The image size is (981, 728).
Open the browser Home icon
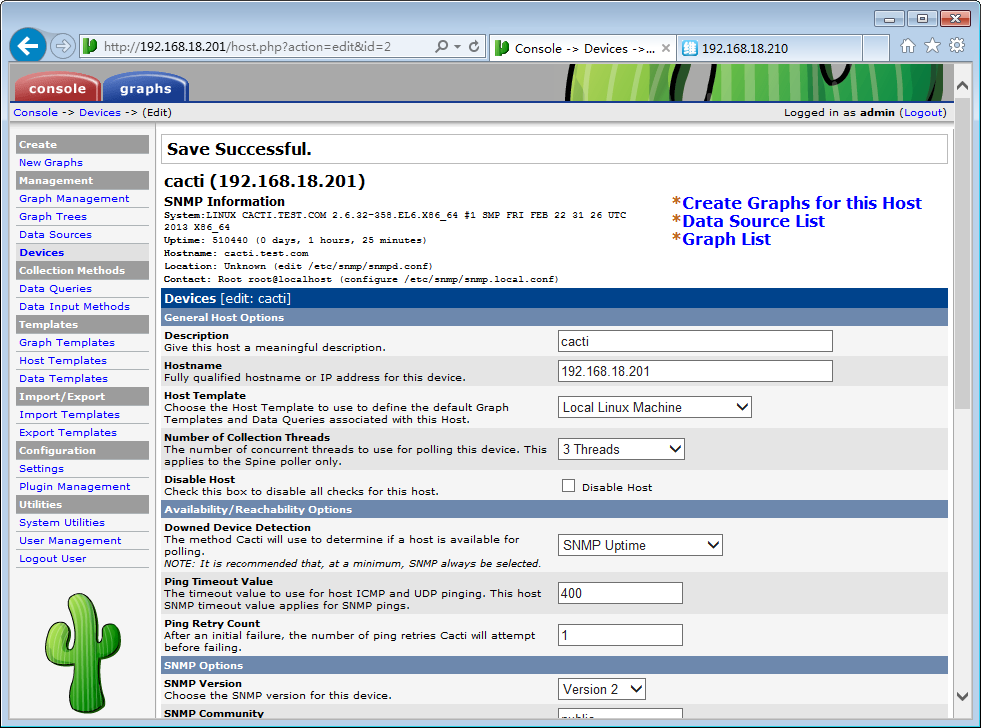pos(908,46)
